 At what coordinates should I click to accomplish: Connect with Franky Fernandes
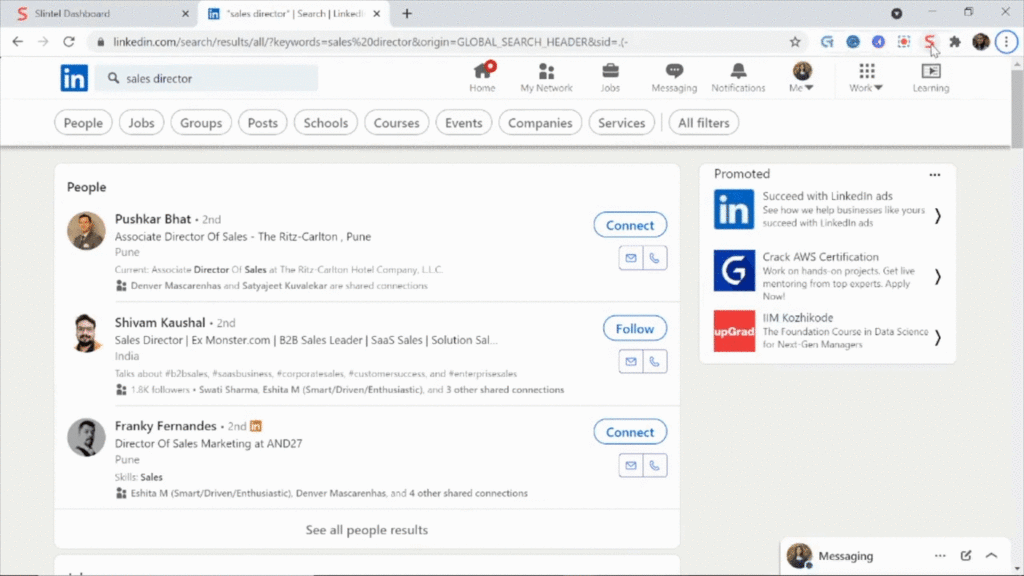(x=630, y=432)
